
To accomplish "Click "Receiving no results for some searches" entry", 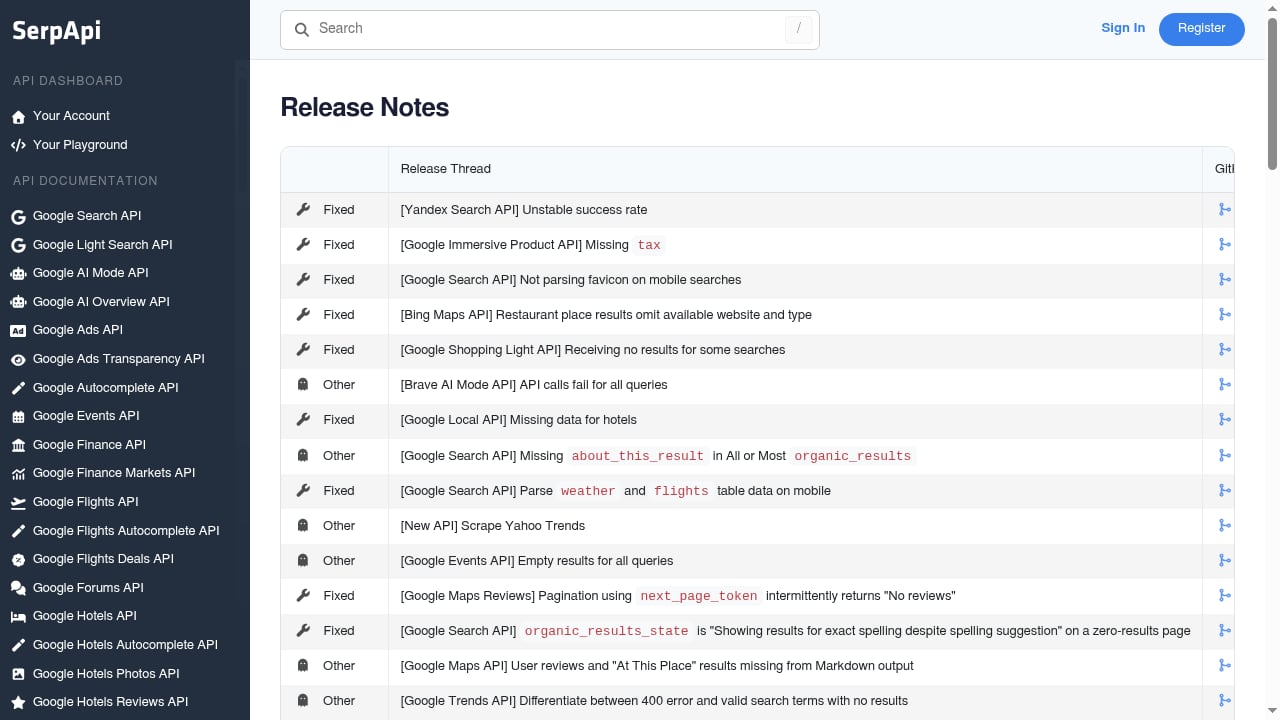I will [675, 350].
